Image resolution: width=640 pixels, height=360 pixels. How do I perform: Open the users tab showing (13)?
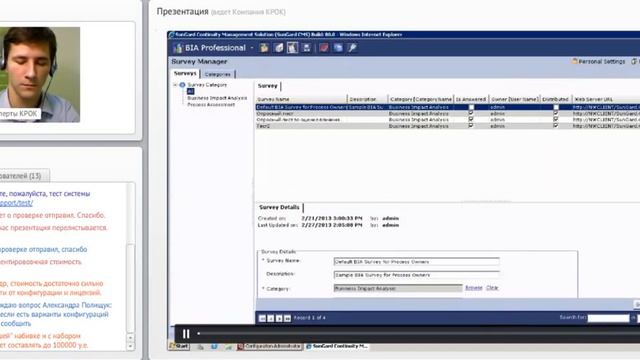click(x=24, y=176)
